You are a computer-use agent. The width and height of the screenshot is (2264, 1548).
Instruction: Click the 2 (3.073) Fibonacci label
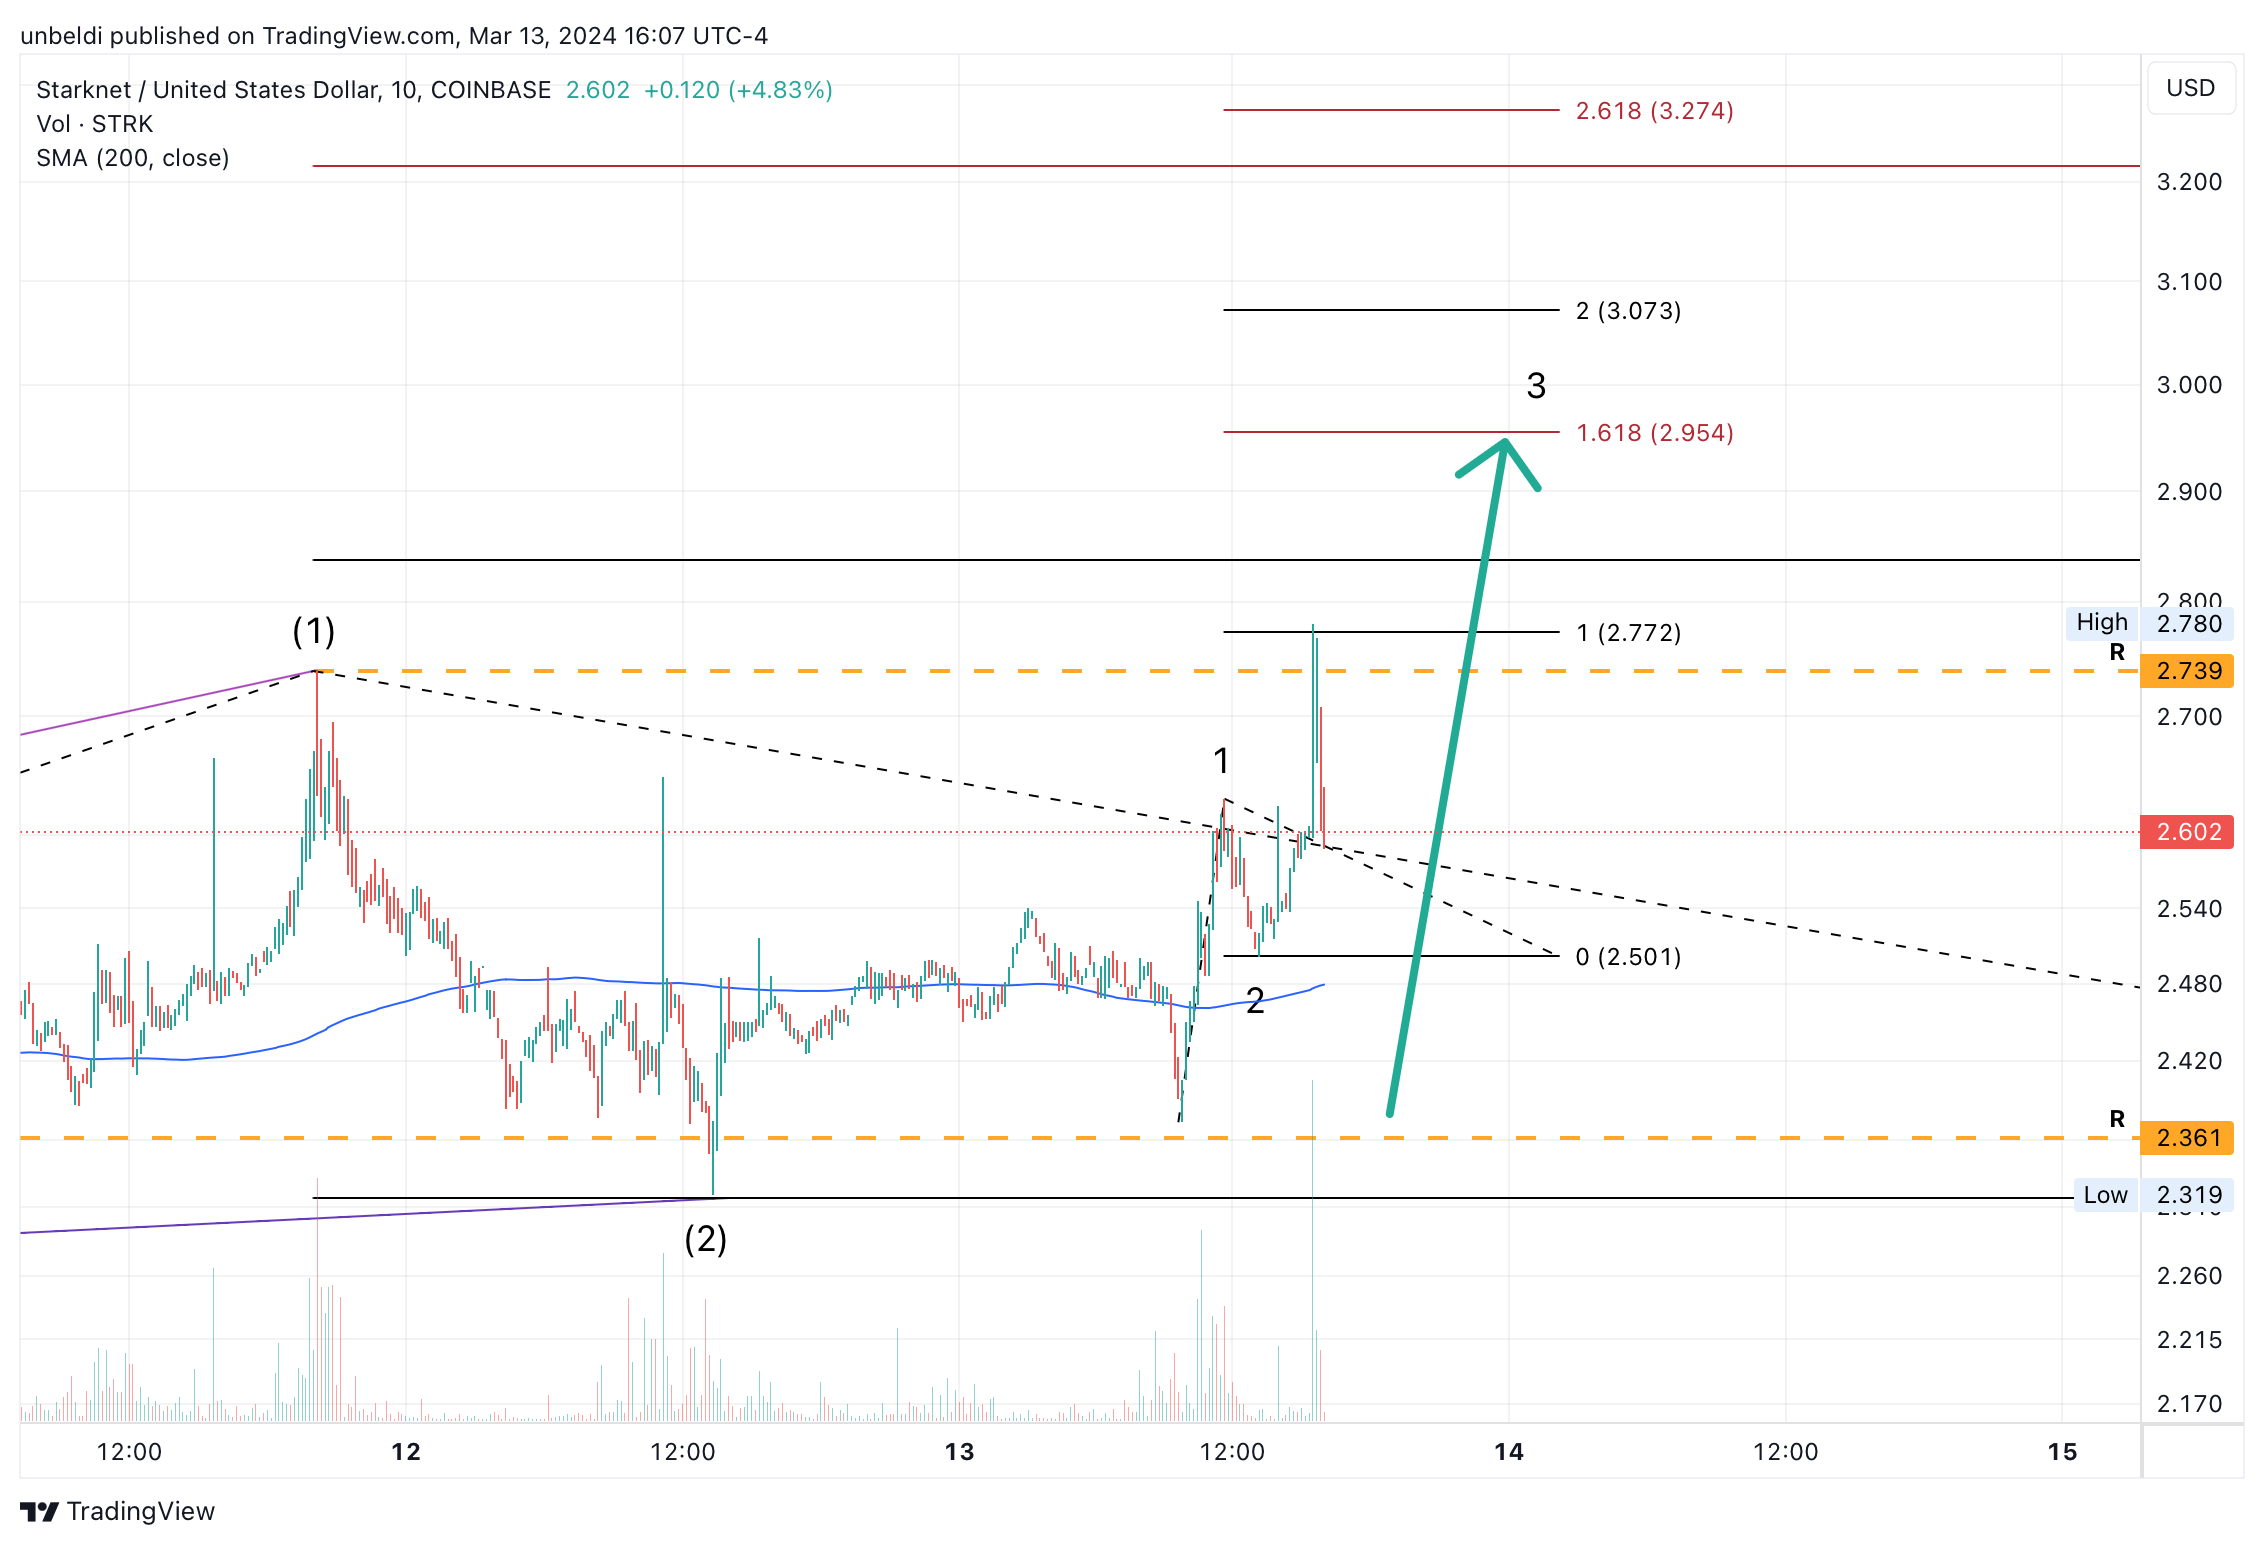click(1628, 311)
